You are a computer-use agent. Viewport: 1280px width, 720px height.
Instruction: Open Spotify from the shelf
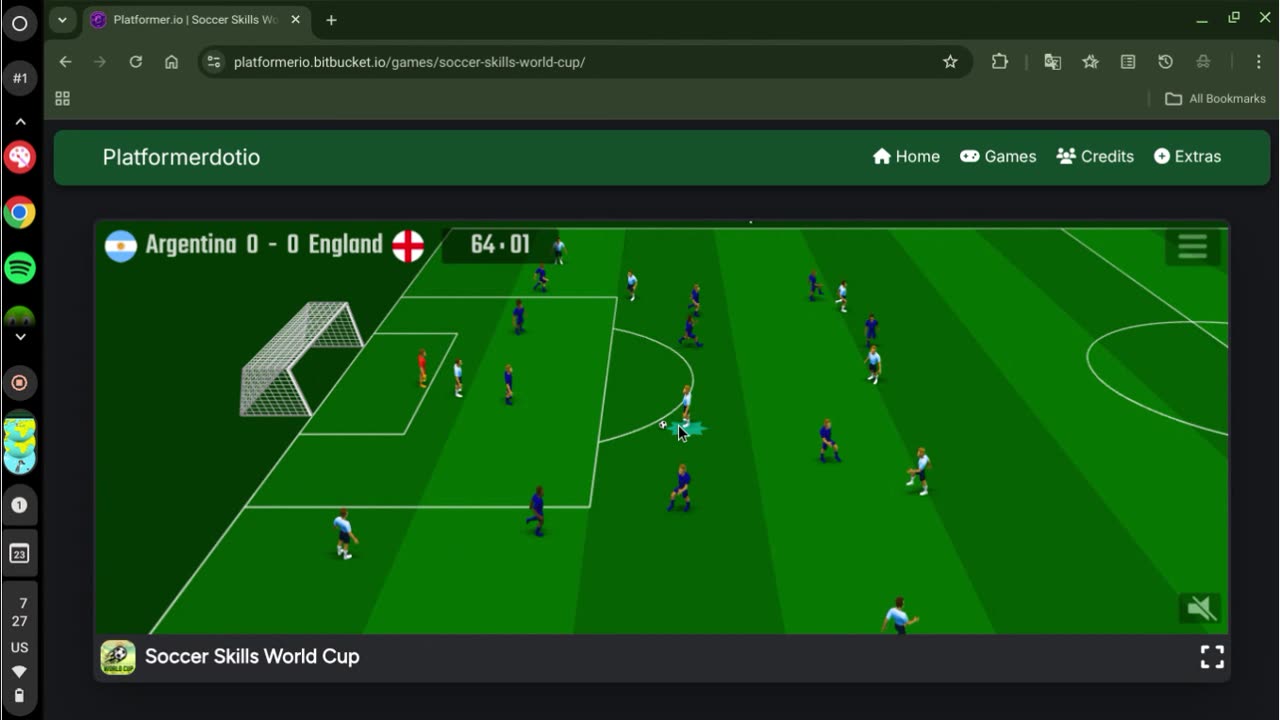coord(20,268)
